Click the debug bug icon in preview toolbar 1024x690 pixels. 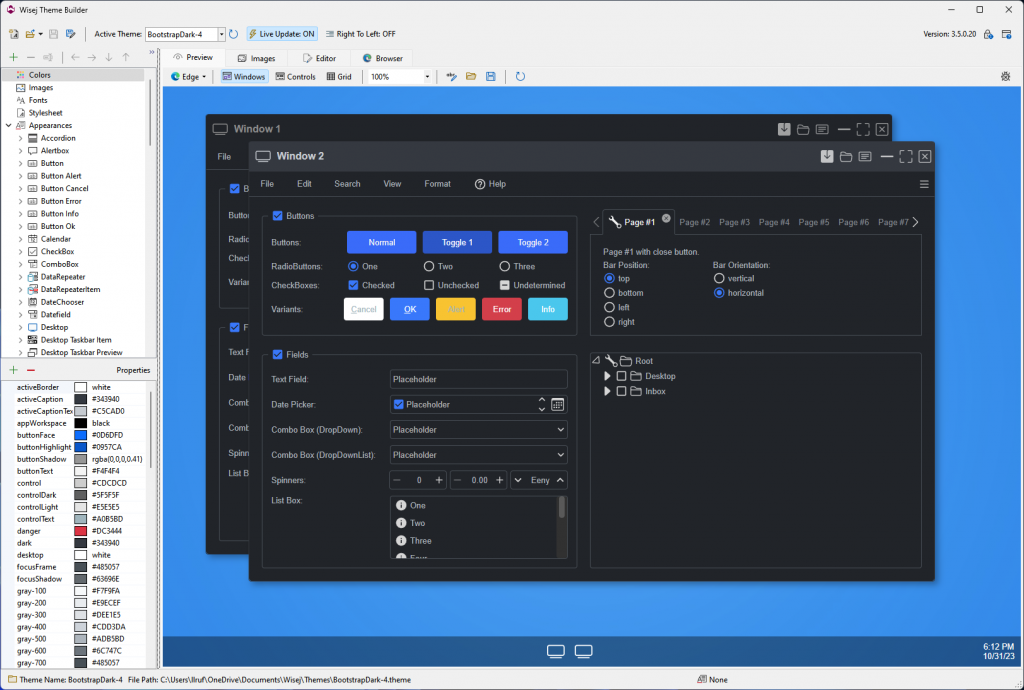click(x=1005, y=76)
